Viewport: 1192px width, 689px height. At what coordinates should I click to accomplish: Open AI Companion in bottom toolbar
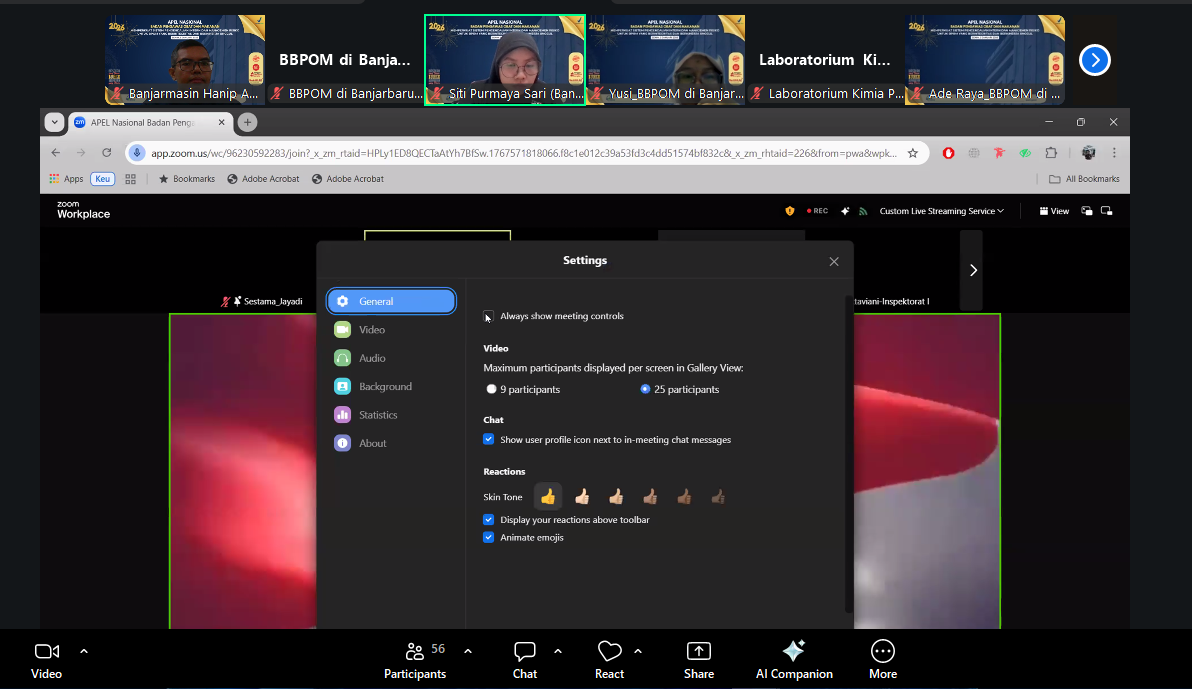click(x=794, y=652)
